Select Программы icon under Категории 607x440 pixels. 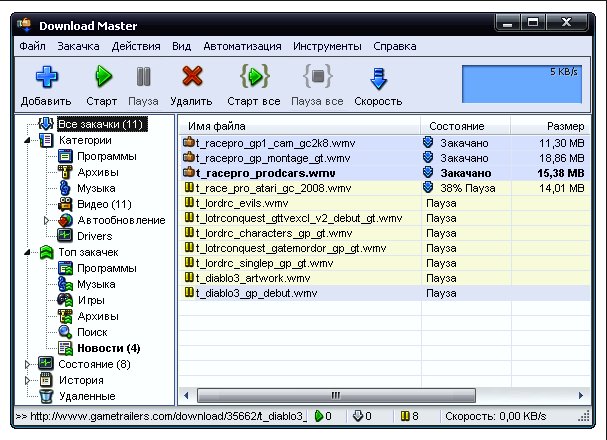tap(65, 156)
